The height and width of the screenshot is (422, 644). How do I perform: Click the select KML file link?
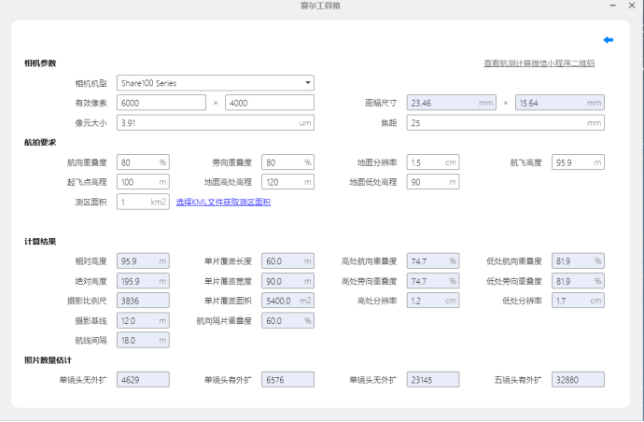[223, 202]
